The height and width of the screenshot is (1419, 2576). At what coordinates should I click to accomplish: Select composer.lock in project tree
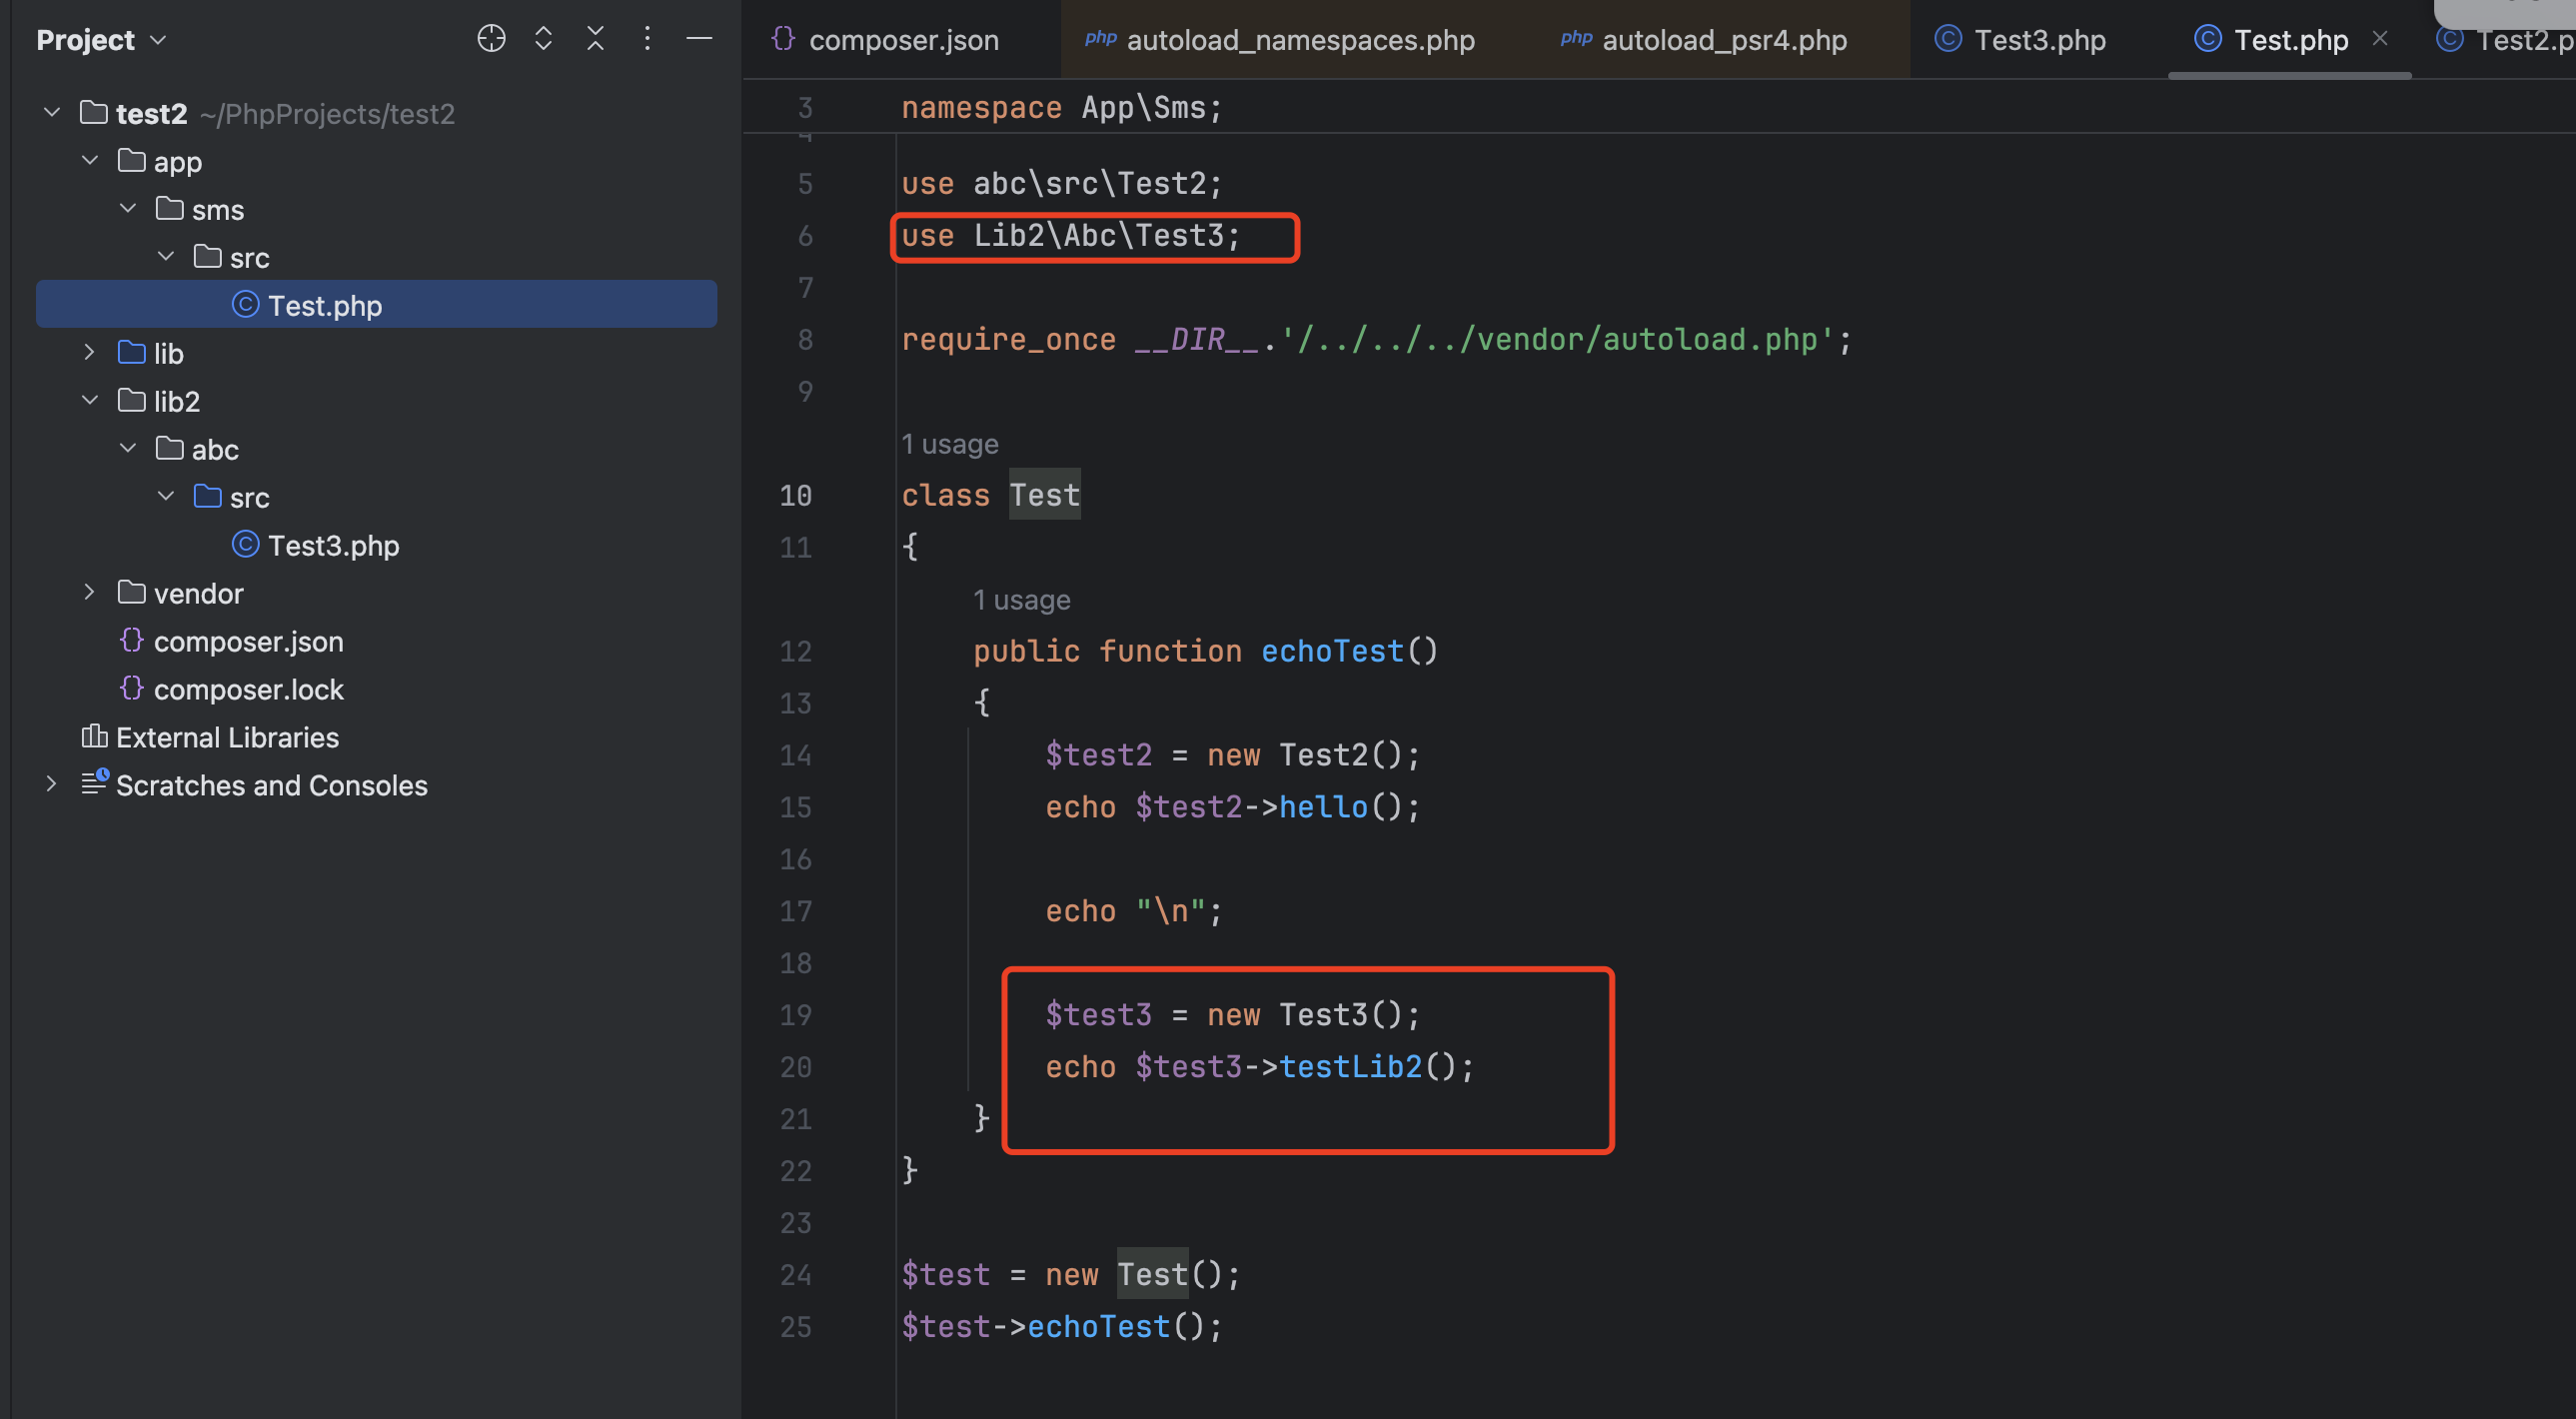pyautogui.click(x=248, y=689)
